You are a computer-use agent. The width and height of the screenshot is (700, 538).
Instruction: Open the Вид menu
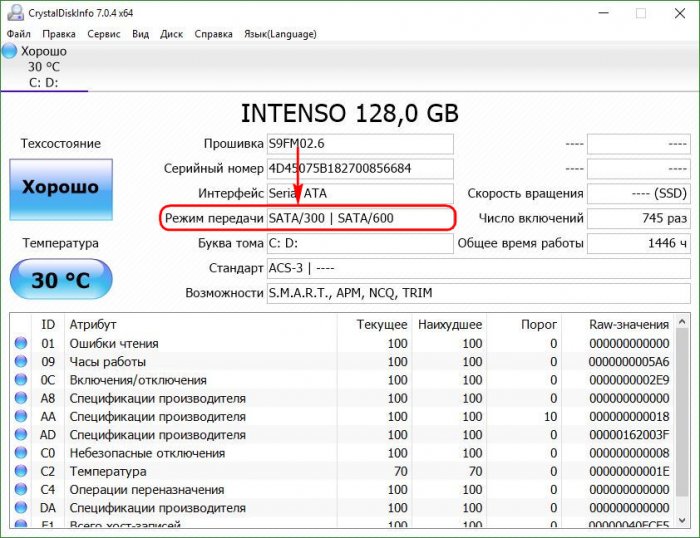tap(141, 34)
